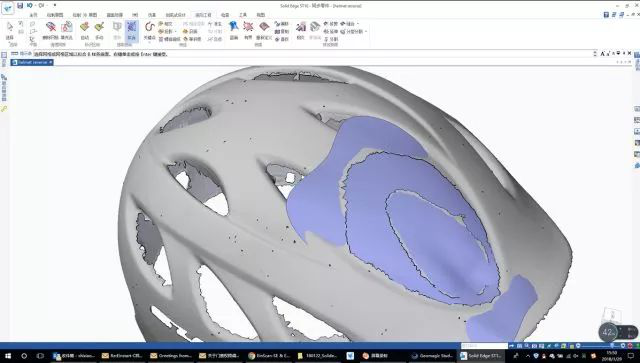Viewport: 640px width, 363px height.
Task: Open the helmet reverse document tab
Action: (32, 62)
